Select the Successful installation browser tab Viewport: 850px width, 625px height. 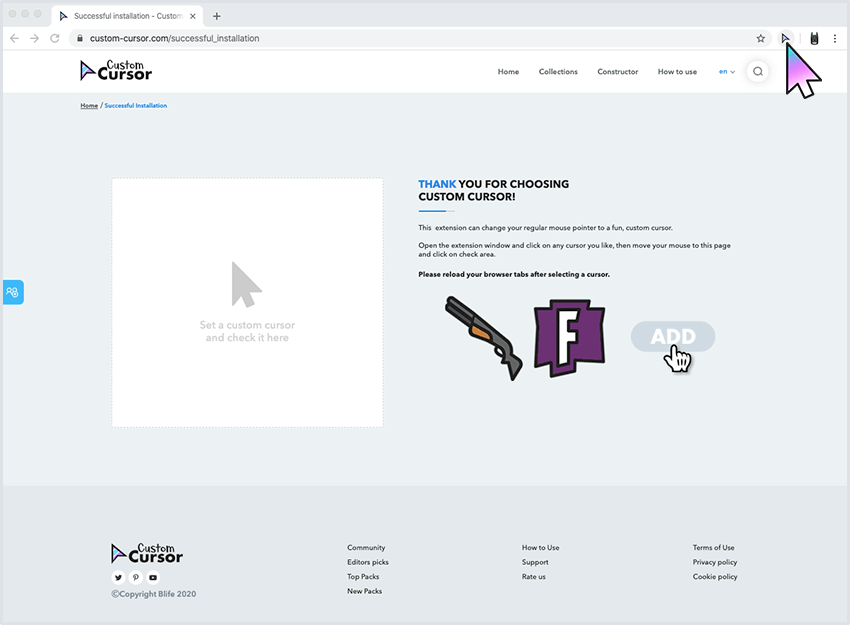[127, 16]
